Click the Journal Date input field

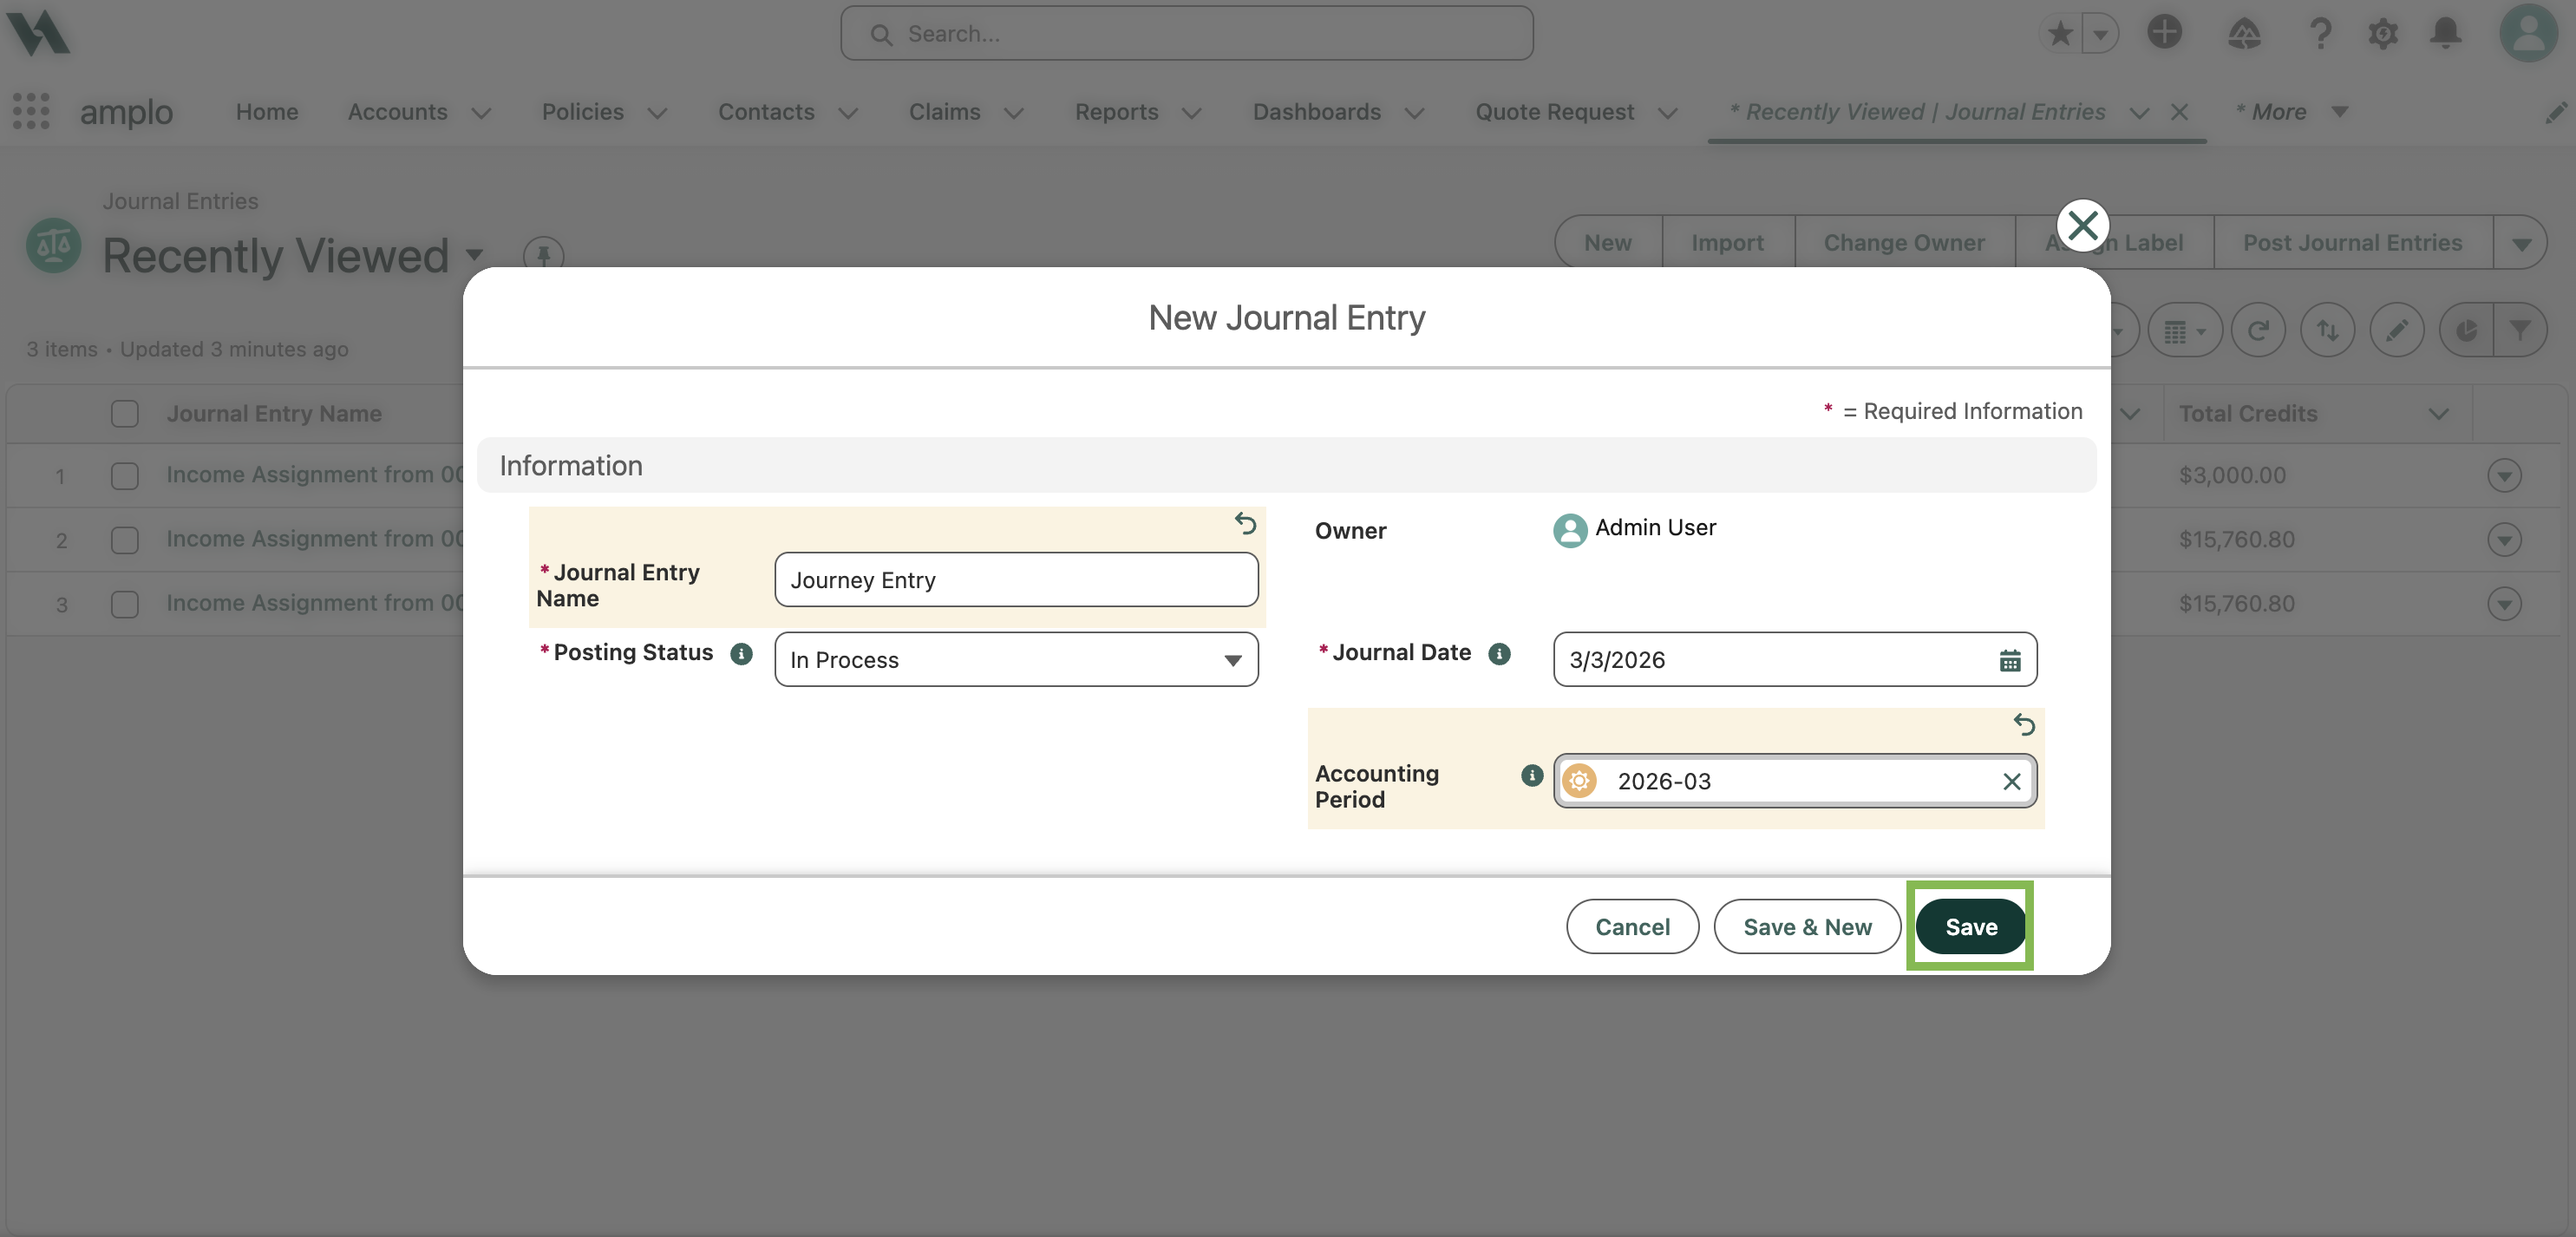point(1794,660)
